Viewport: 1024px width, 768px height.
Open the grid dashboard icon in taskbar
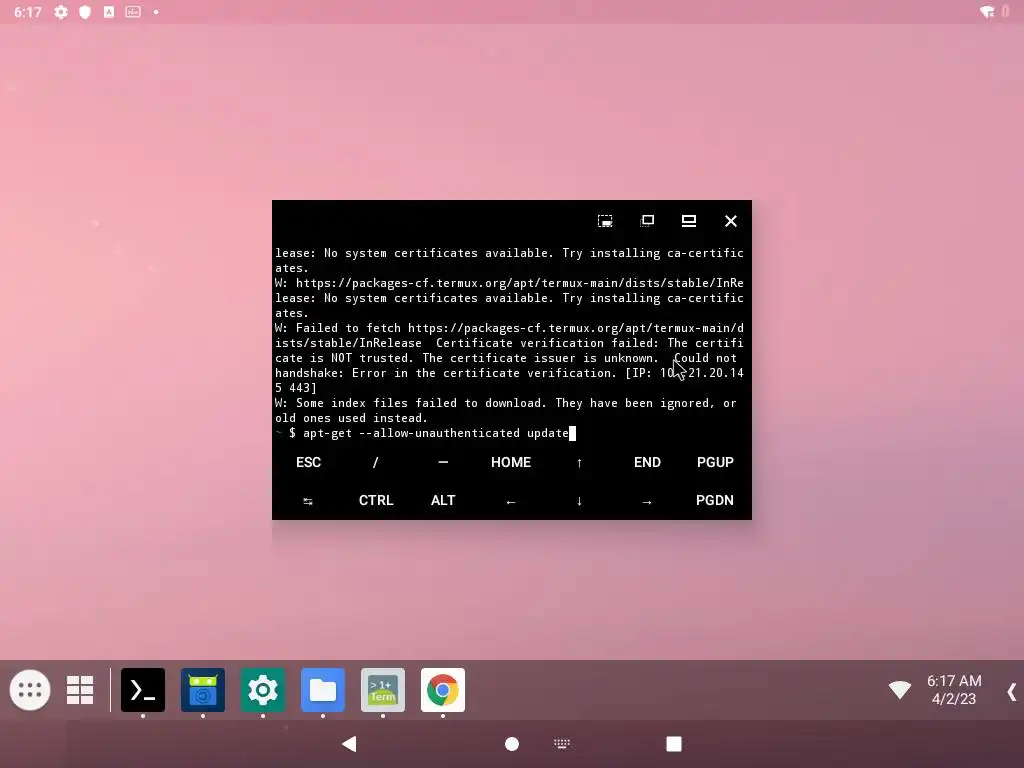80,690
